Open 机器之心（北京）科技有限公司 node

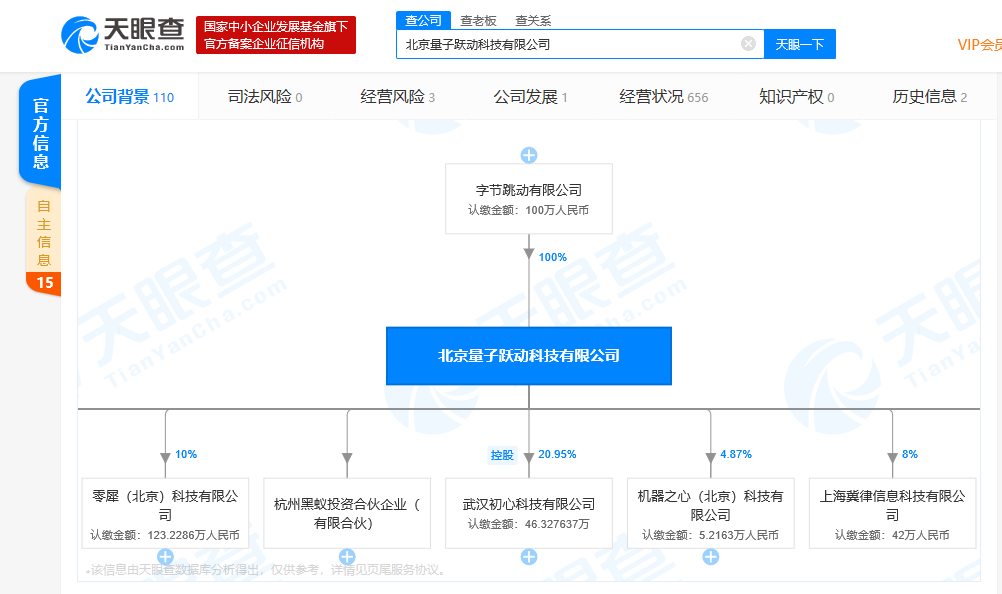coord(711,513)
